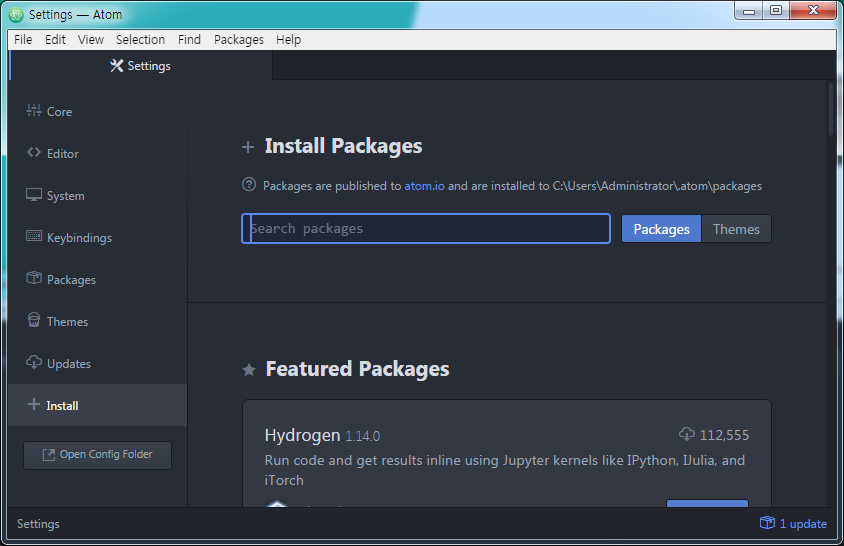This screenshot has height=546, width=844.
Task: Click the Settings label in status bar
Action: point(38,524)
